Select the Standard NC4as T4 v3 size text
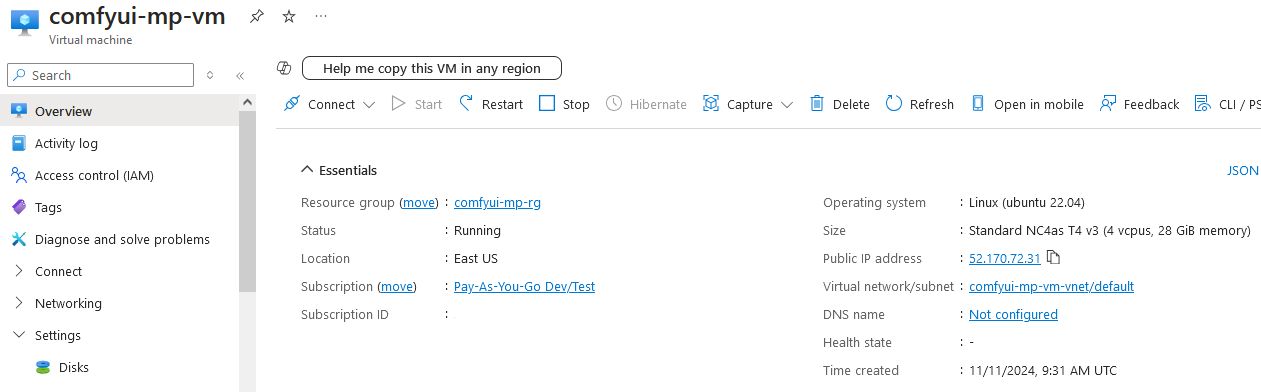Screen dimensions: 1261x392 coord(1110,230)
